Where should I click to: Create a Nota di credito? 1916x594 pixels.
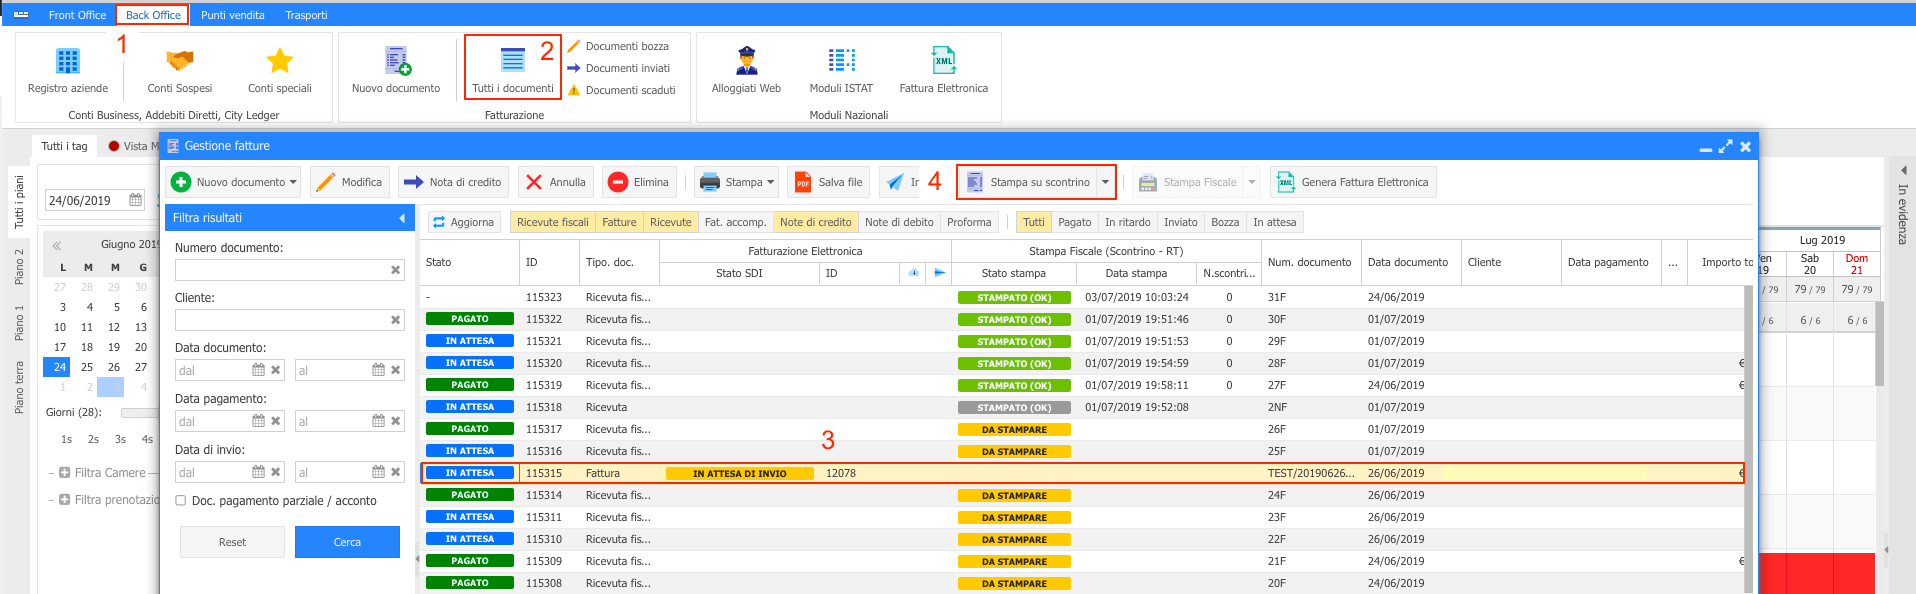point(452,182)
